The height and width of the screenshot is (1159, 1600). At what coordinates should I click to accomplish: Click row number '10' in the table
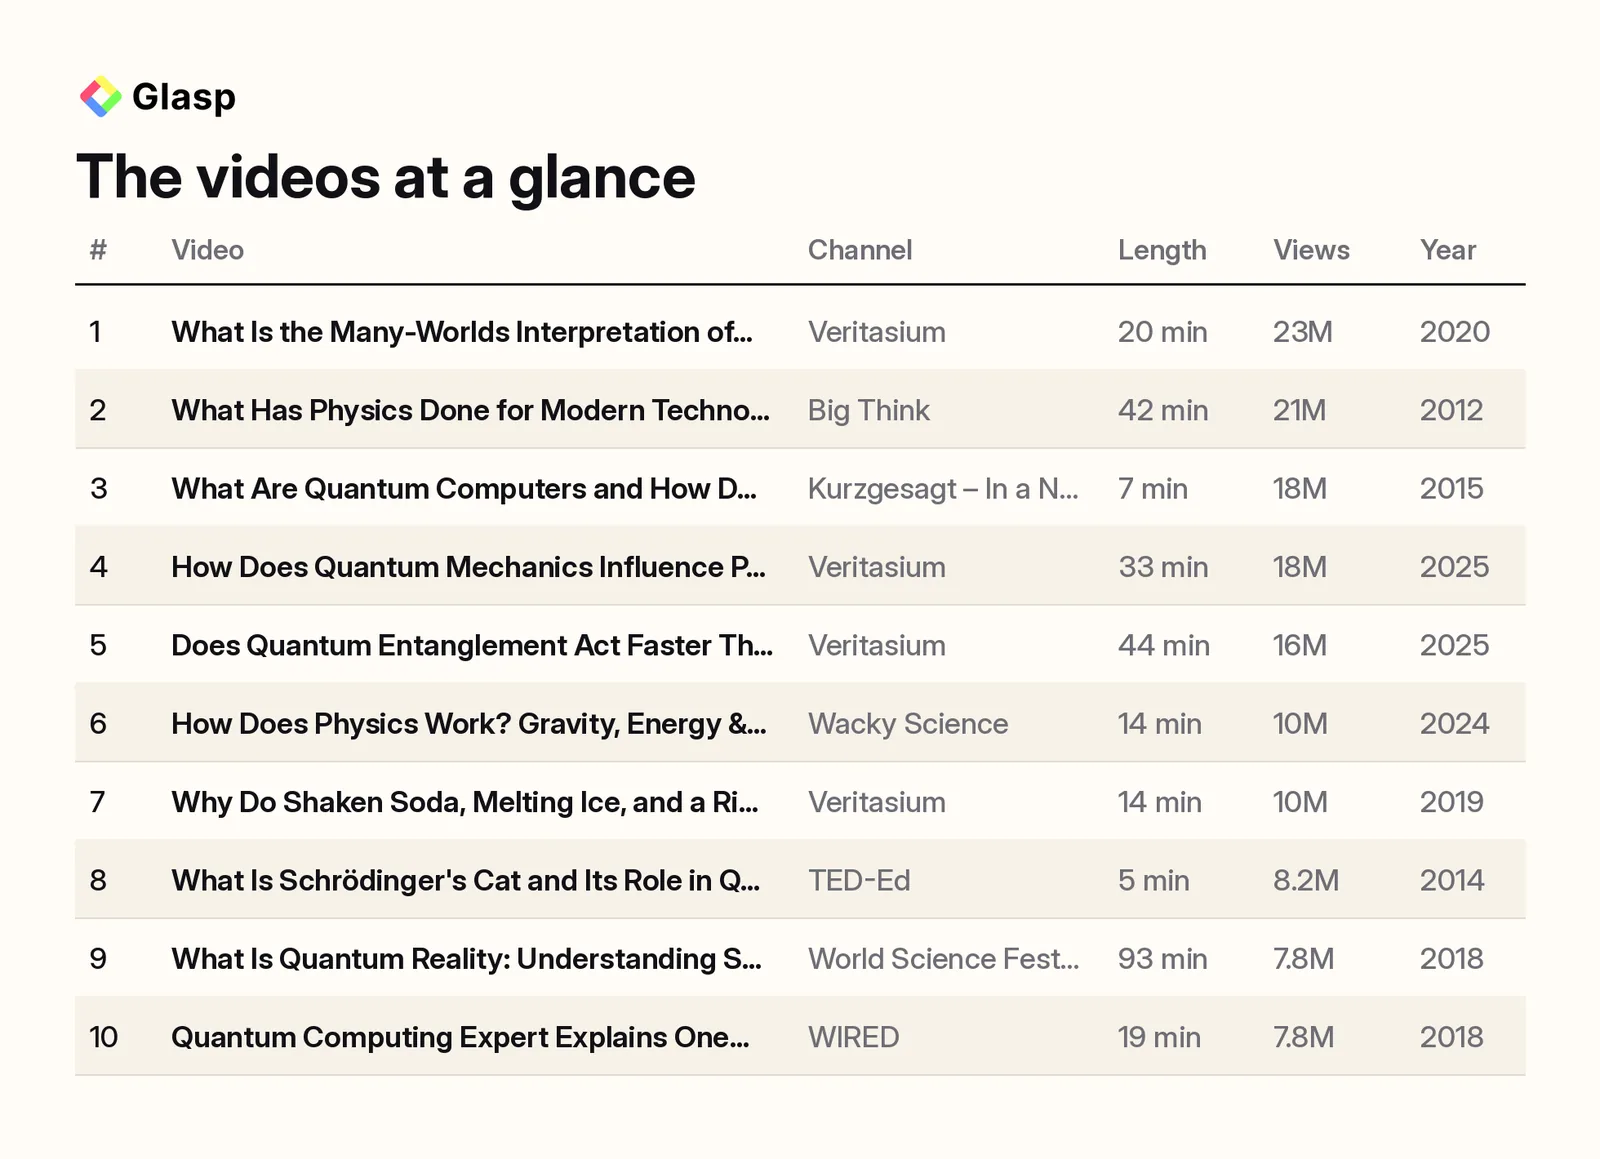coord(104,1037)
